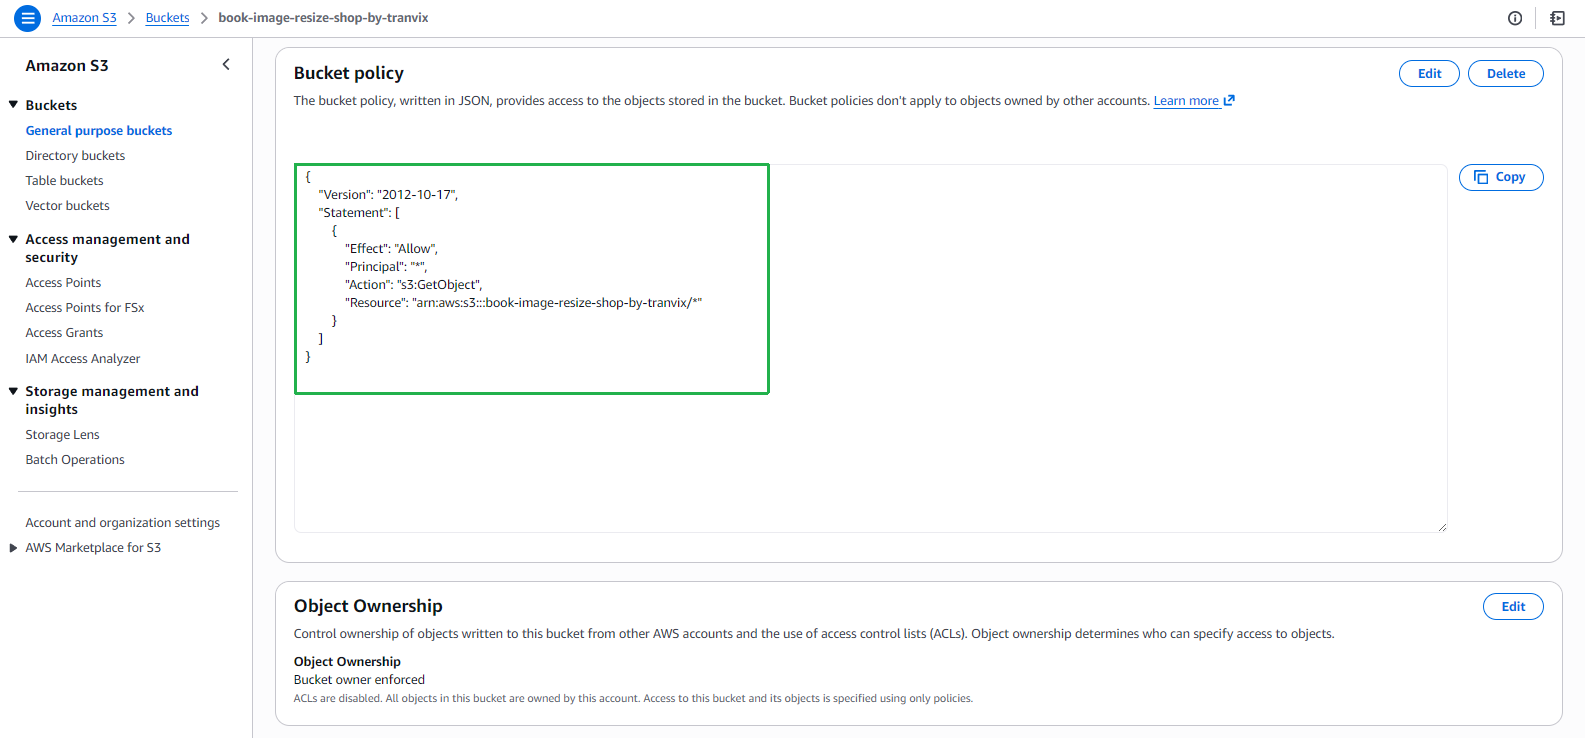Open Amazon S3 breadcrumb link
Image resolution: width=1585 pixels, height=738 pixels.
84,18
